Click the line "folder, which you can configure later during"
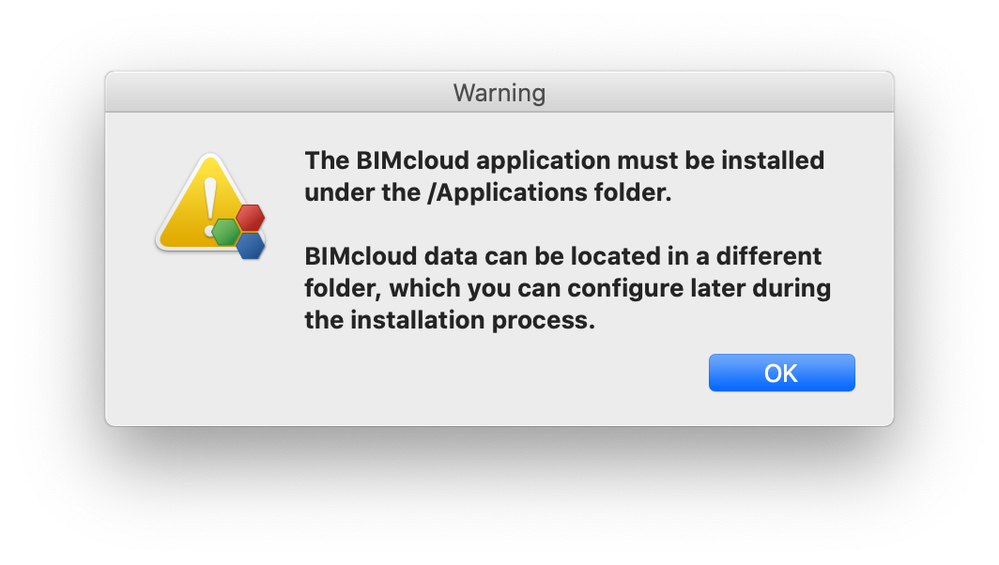 [x=568, y=289]
